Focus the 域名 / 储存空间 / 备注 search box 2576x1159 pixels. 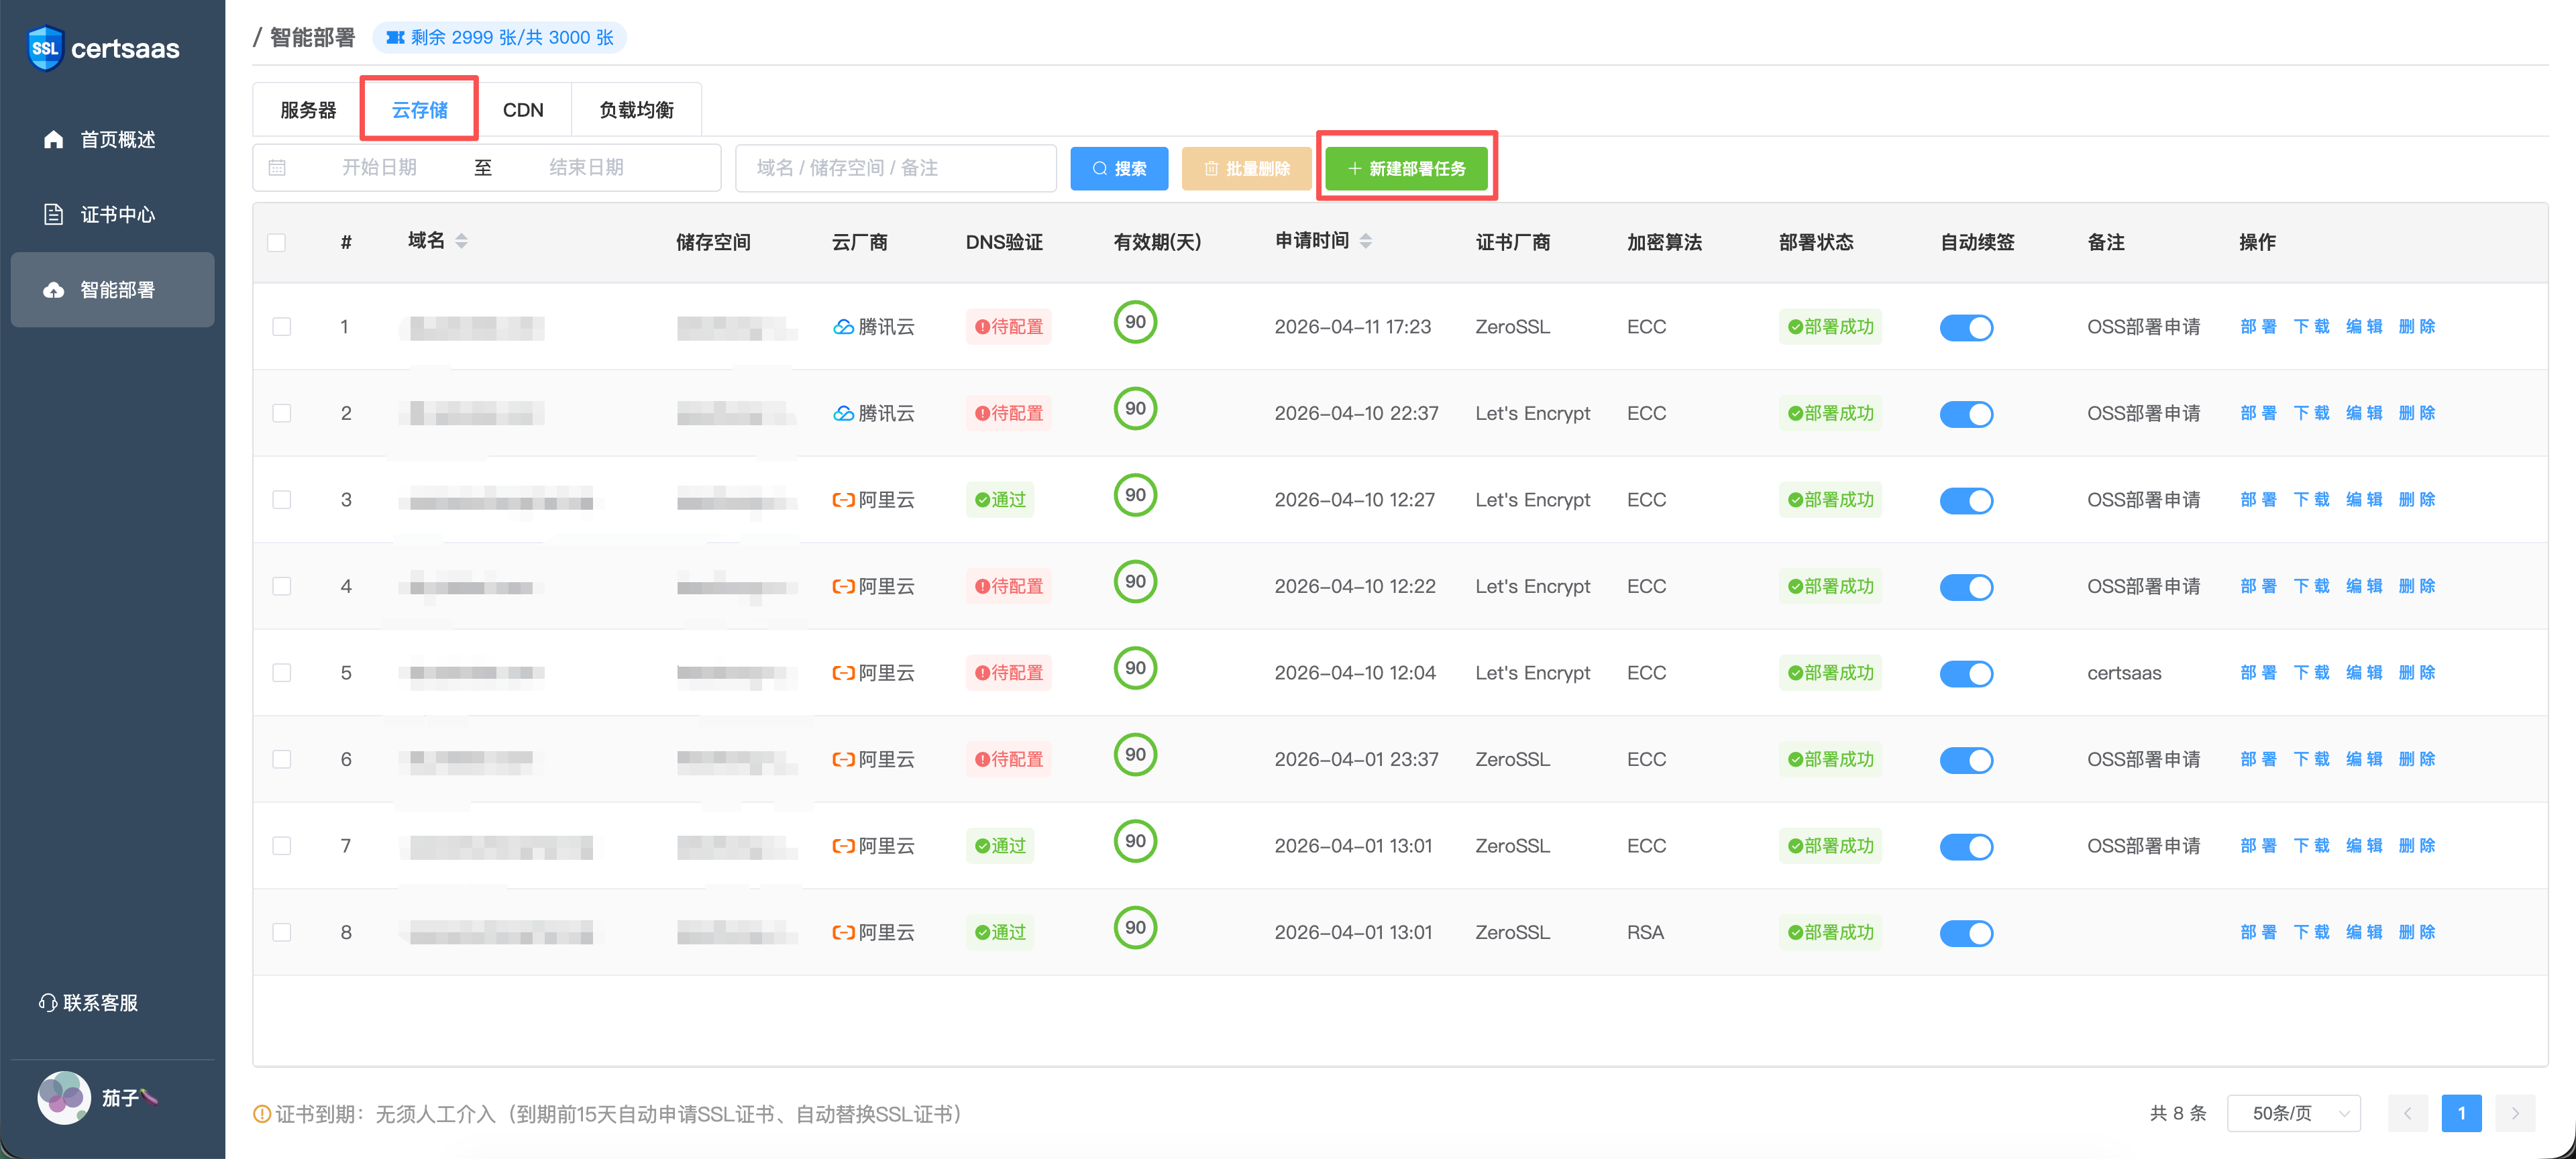coord(895,167)
